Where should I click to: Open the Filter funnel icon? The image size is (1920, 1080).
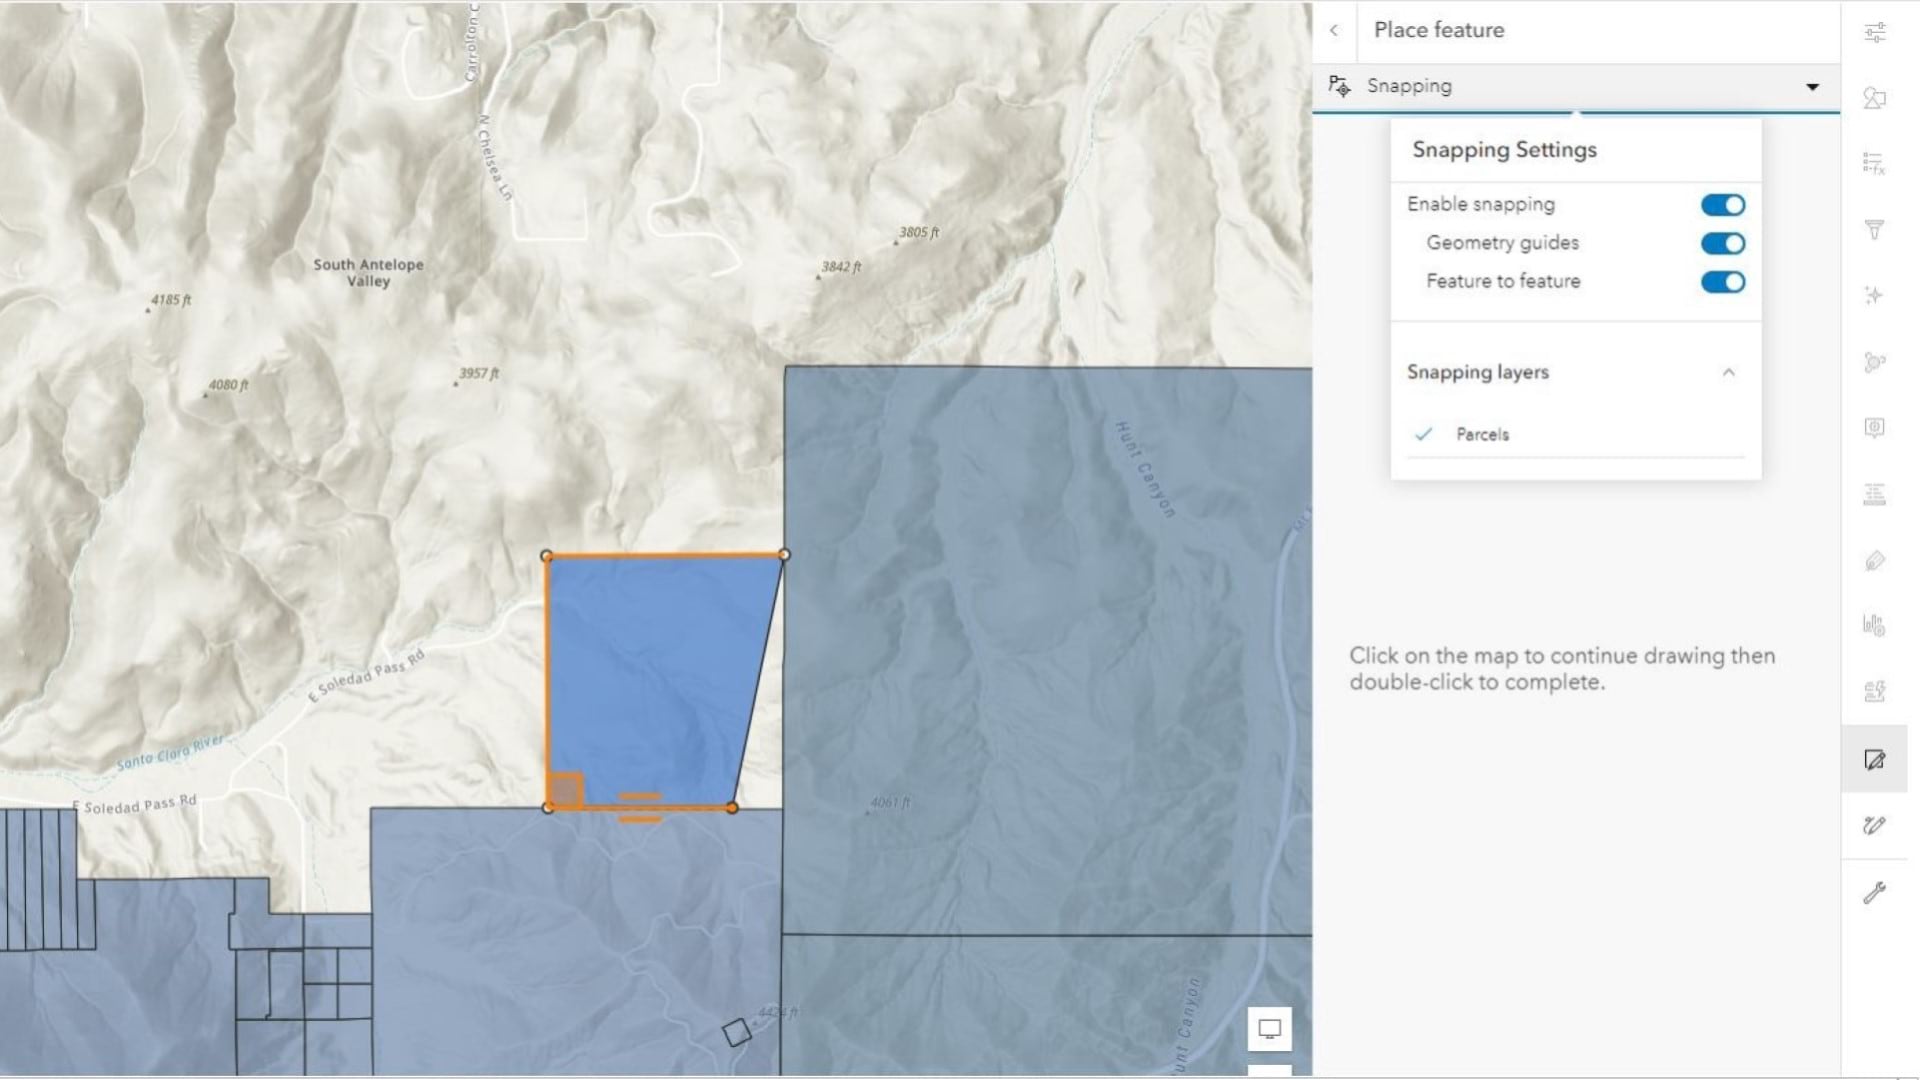[1875, 230]
